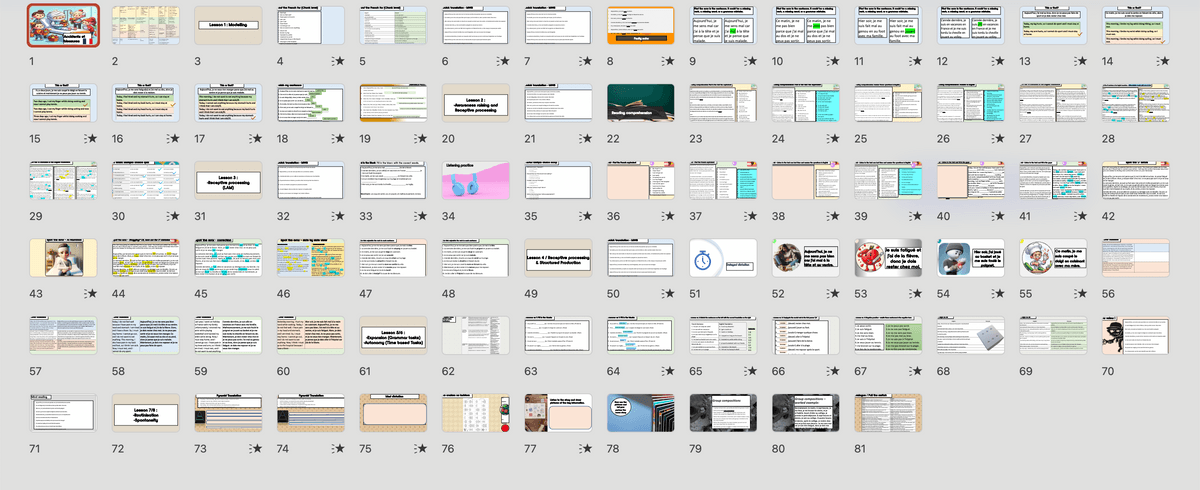This screenshot has height=490, width=1200.
Task: Click the star icon under slide 18
Action: point(339,139)
